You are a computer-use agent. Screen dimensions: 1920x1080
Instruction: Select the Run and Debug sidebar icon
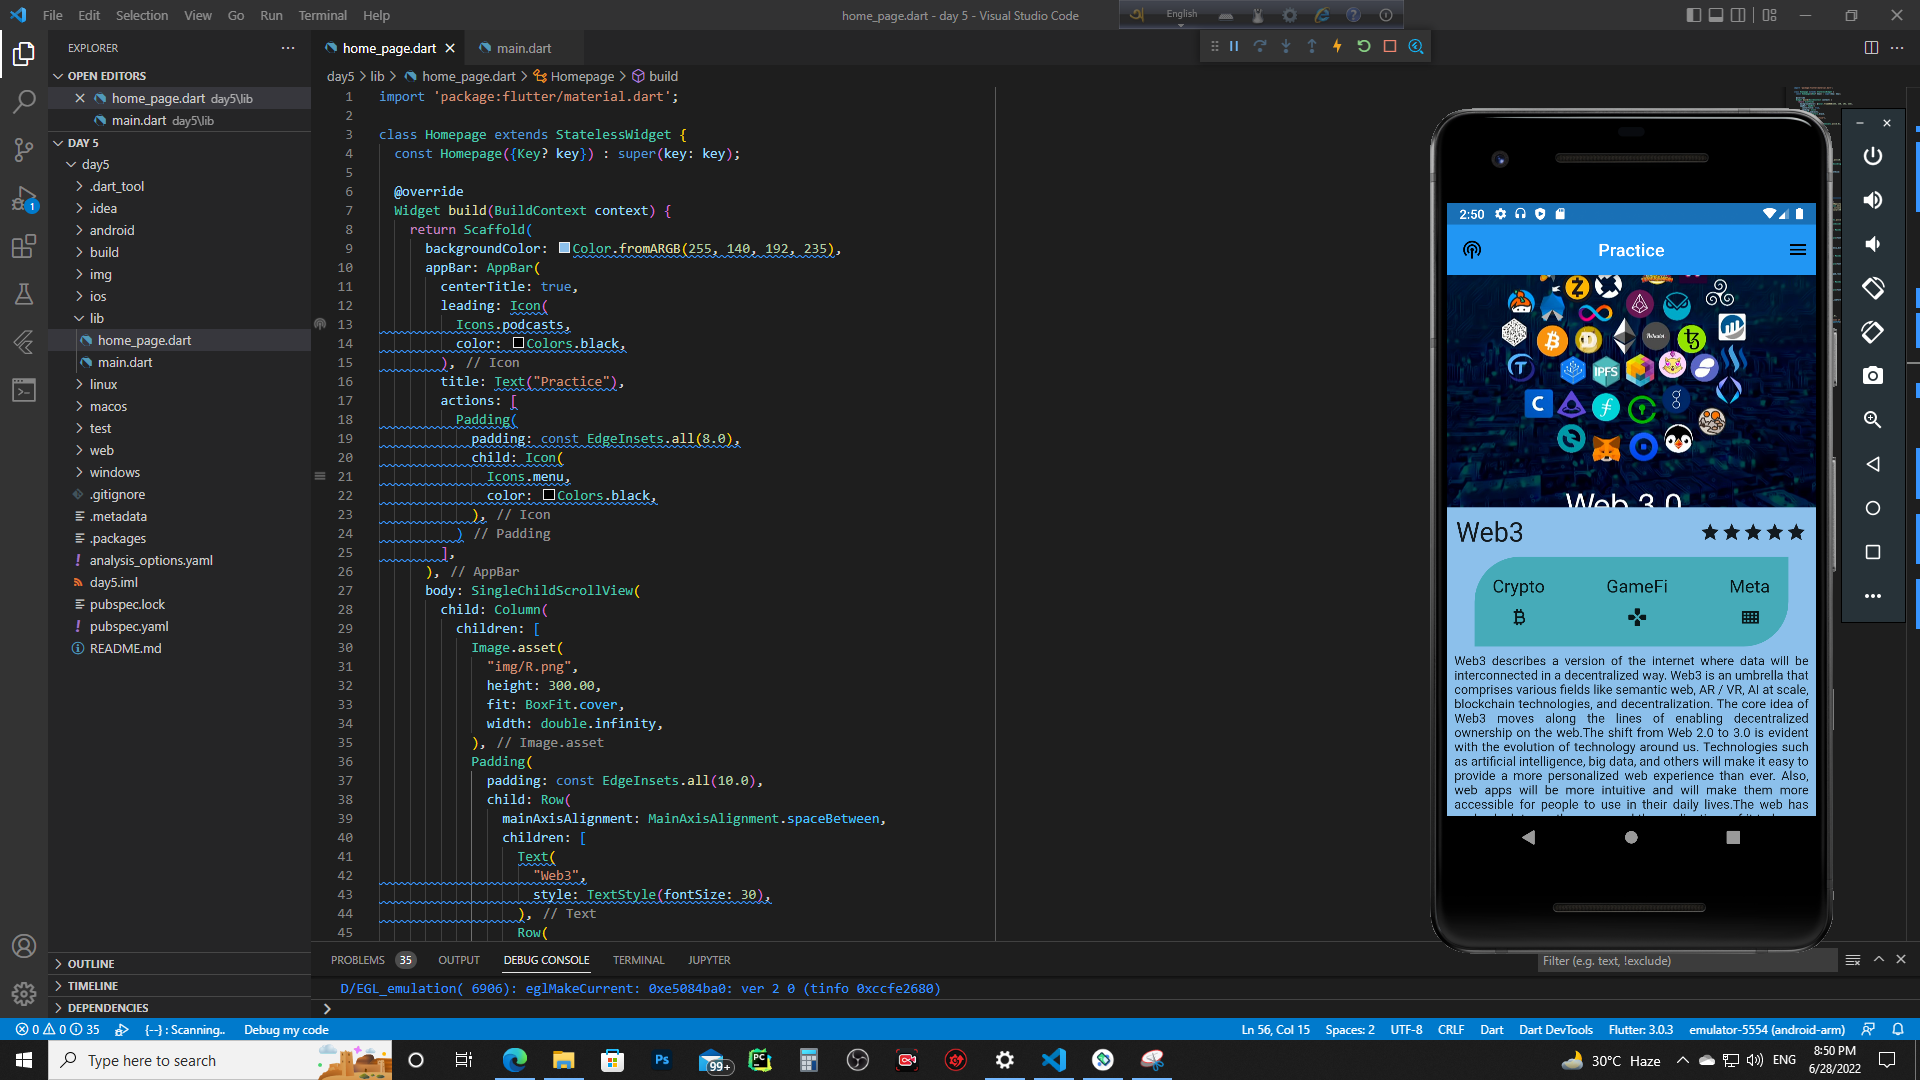point(24,200)
